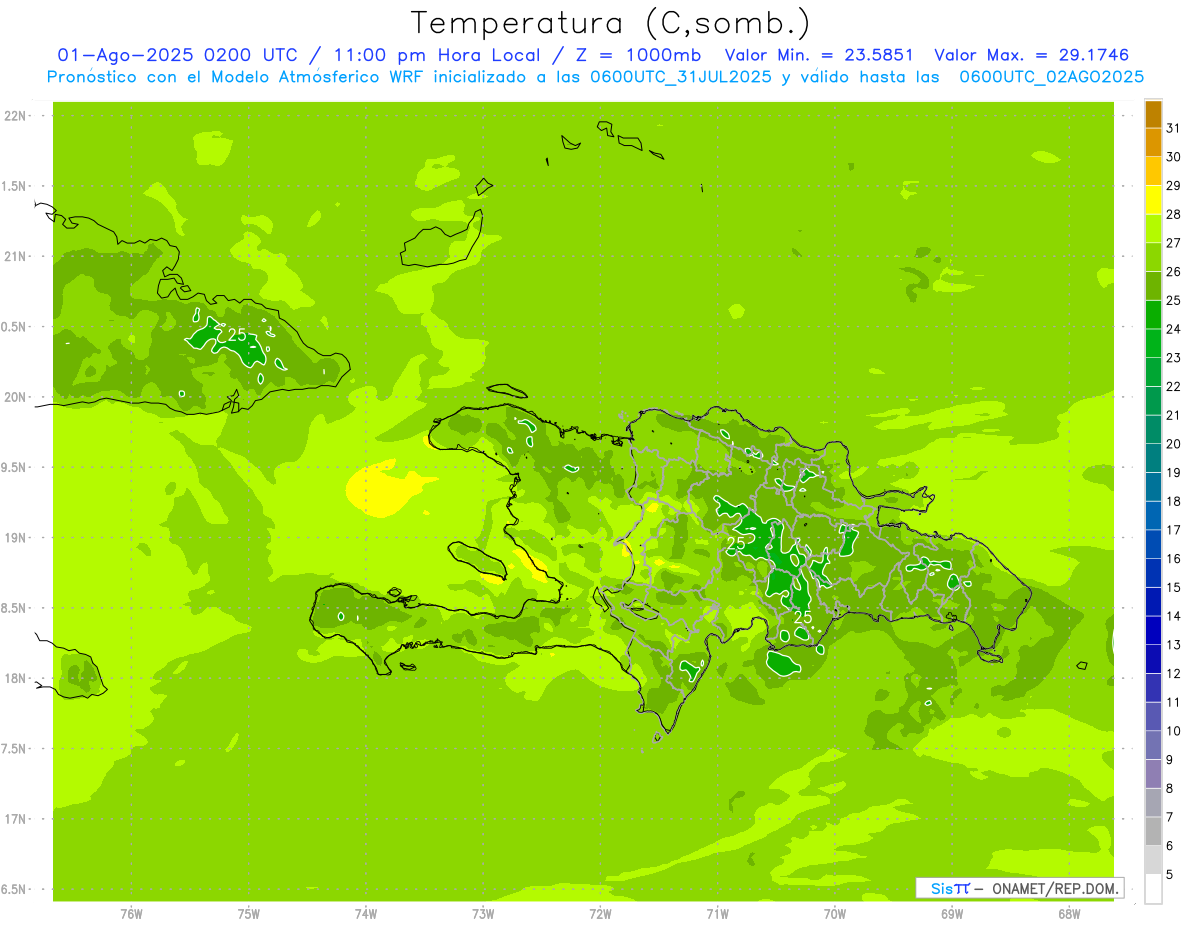The height and width of the screenshot is (927, 1200).
Task: Click the '75W' longitude axis label
Action: tap(248, 914)
